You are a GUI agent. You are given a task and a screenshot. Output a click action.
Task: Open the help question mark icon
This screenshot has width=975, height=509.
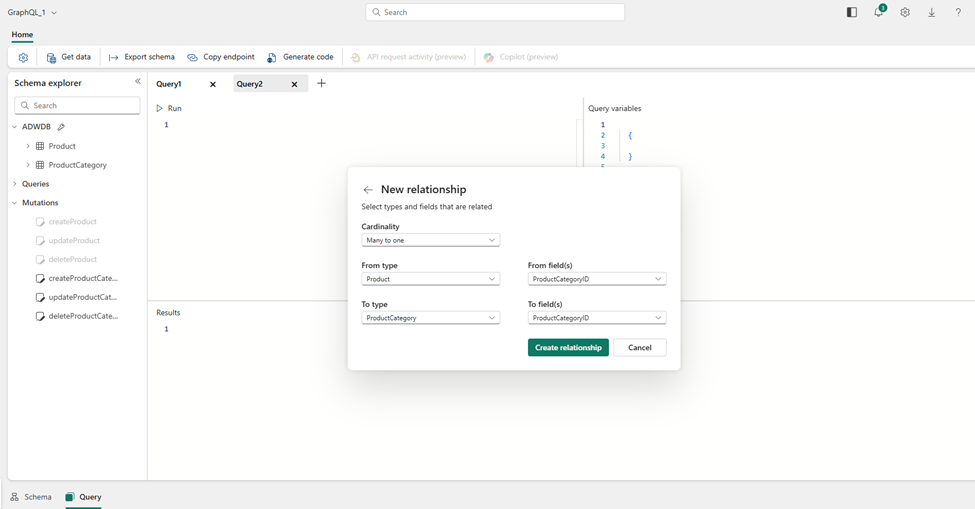click(957, 13)
